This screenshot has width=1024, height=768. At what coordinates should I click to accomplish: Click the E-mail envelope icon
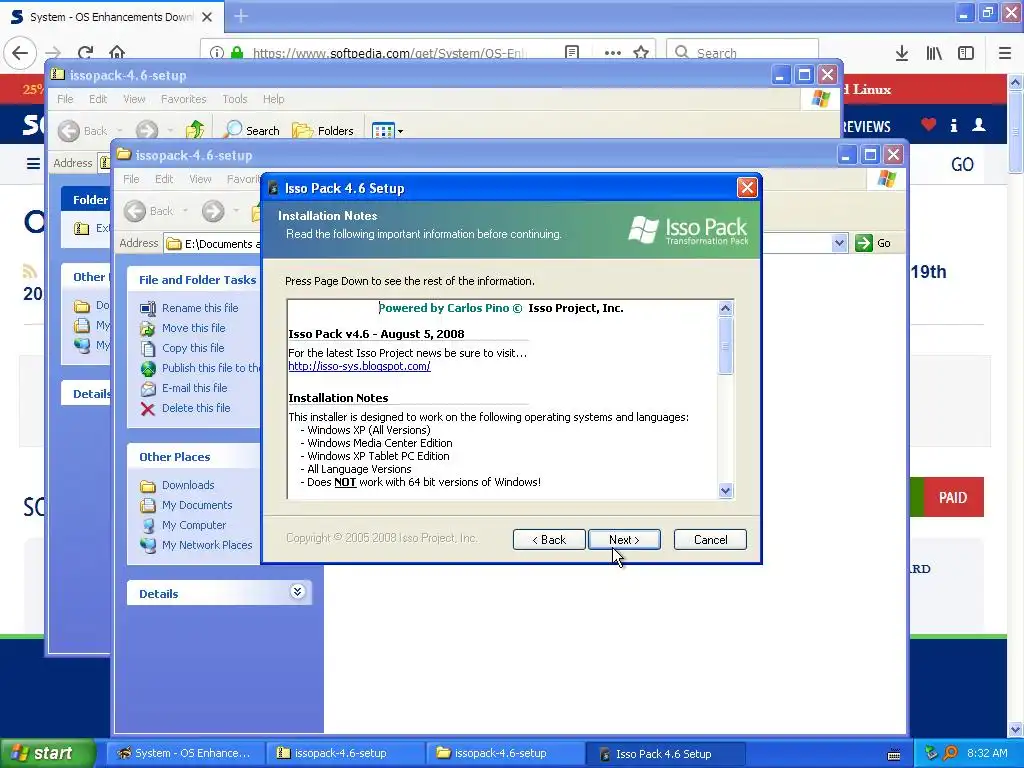coord(148,389)
